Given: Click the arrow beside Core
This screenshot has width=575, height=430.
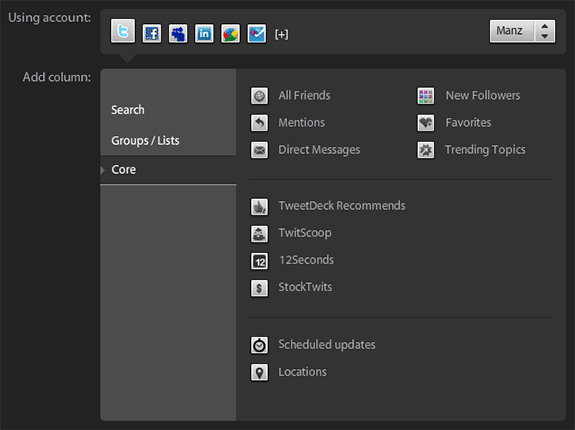Looking at the screenshot, I should pos(103,170).
